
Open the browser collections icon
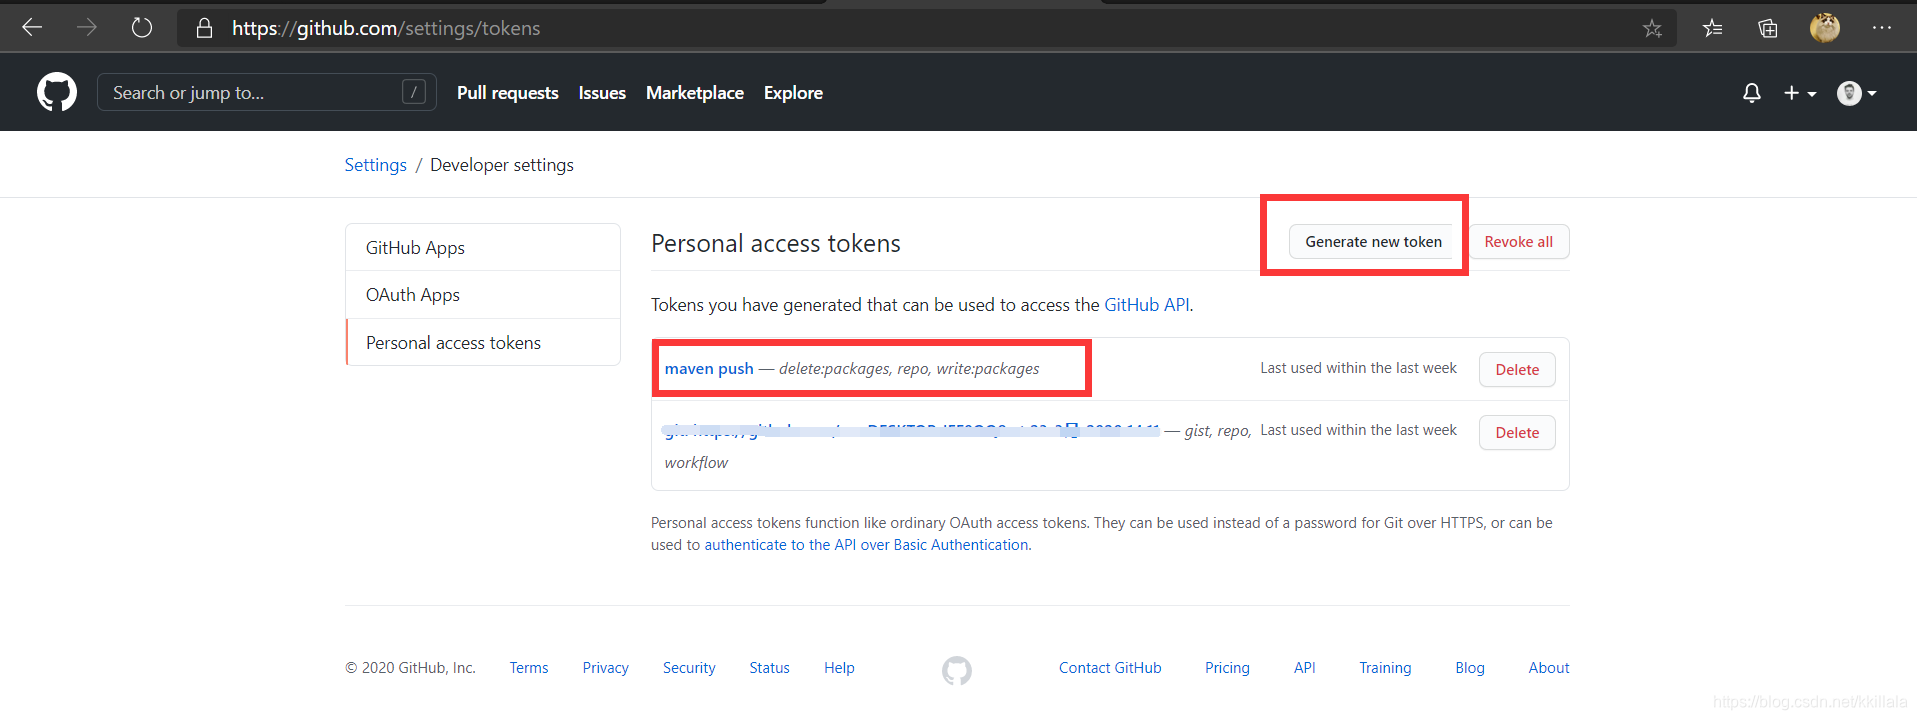tap(1768, 28)
